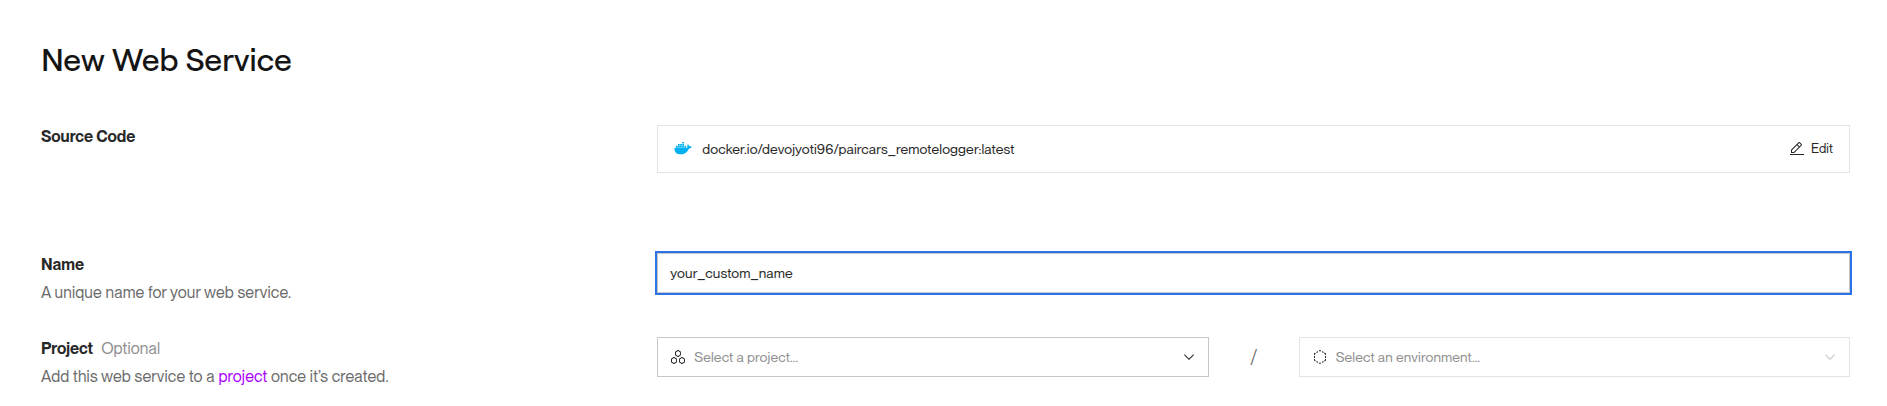Viewport: 1887px width, 406px height.
Task: Click the Docker whale icon
Action: click(682, 149)
